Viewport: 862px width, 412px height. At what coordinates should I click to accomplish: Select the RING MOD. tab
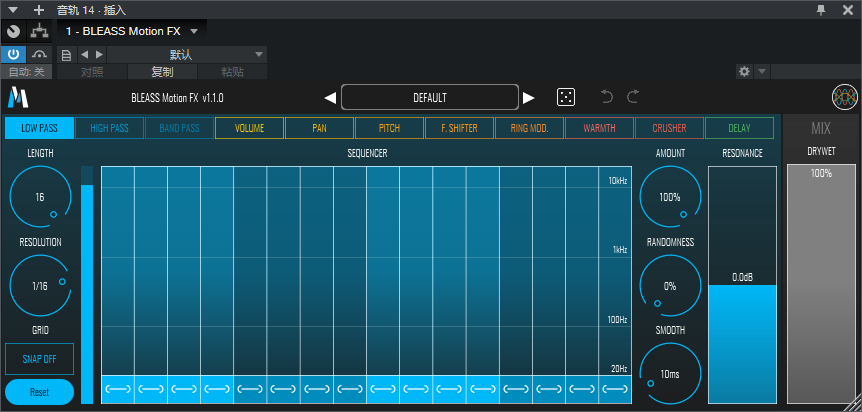(529, 128)
